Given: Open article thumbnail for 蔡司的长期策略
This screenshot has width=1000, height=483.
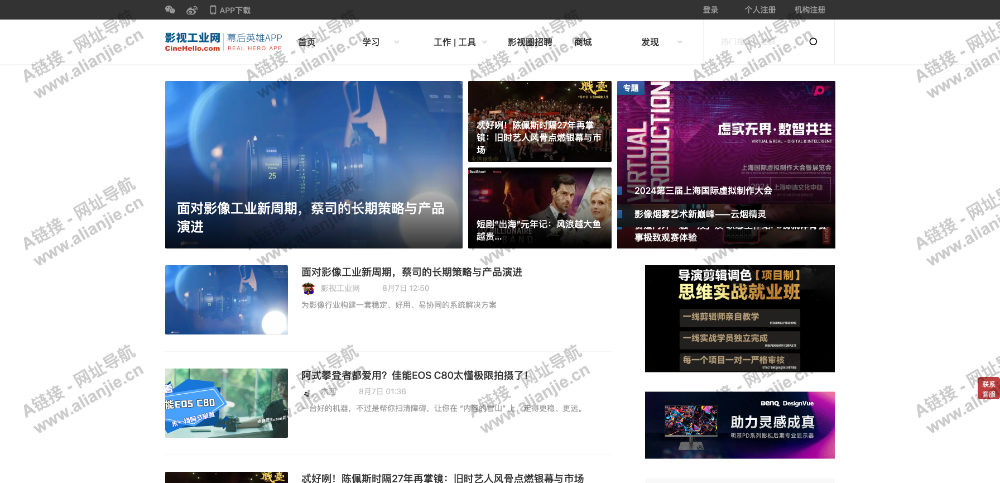Looking at the screenshot, I should [226, 300].
